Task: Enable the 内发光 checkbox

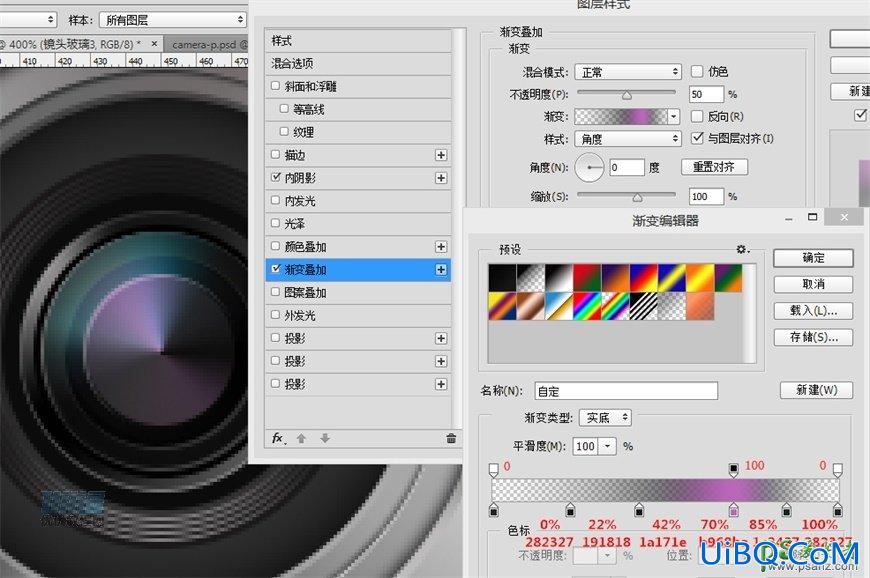Action: pos(275,200)
